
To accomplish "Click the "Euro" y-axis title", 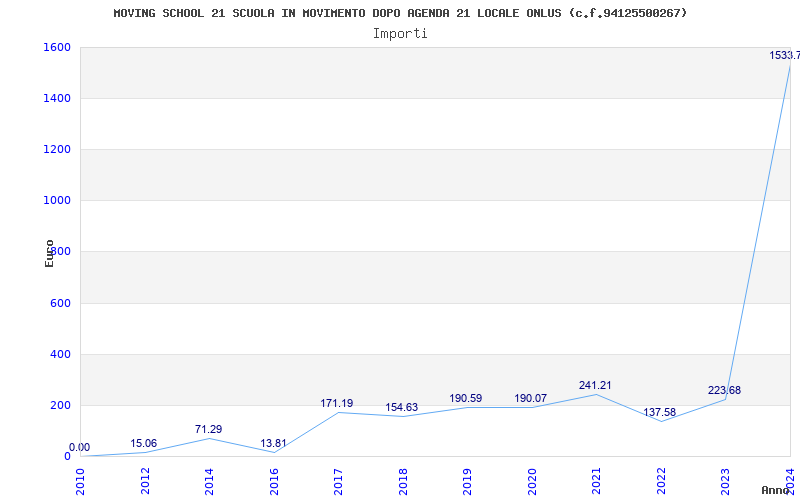I will pyautogui.click(x=49, y=252).
